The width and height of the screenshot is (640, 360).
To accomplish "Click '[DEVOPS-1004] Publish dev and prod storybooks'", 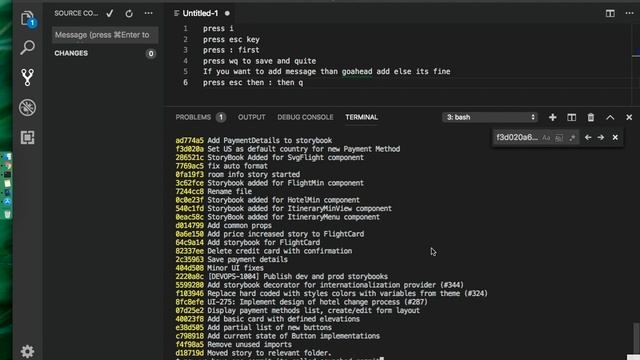I will click(x=298, y=276).
